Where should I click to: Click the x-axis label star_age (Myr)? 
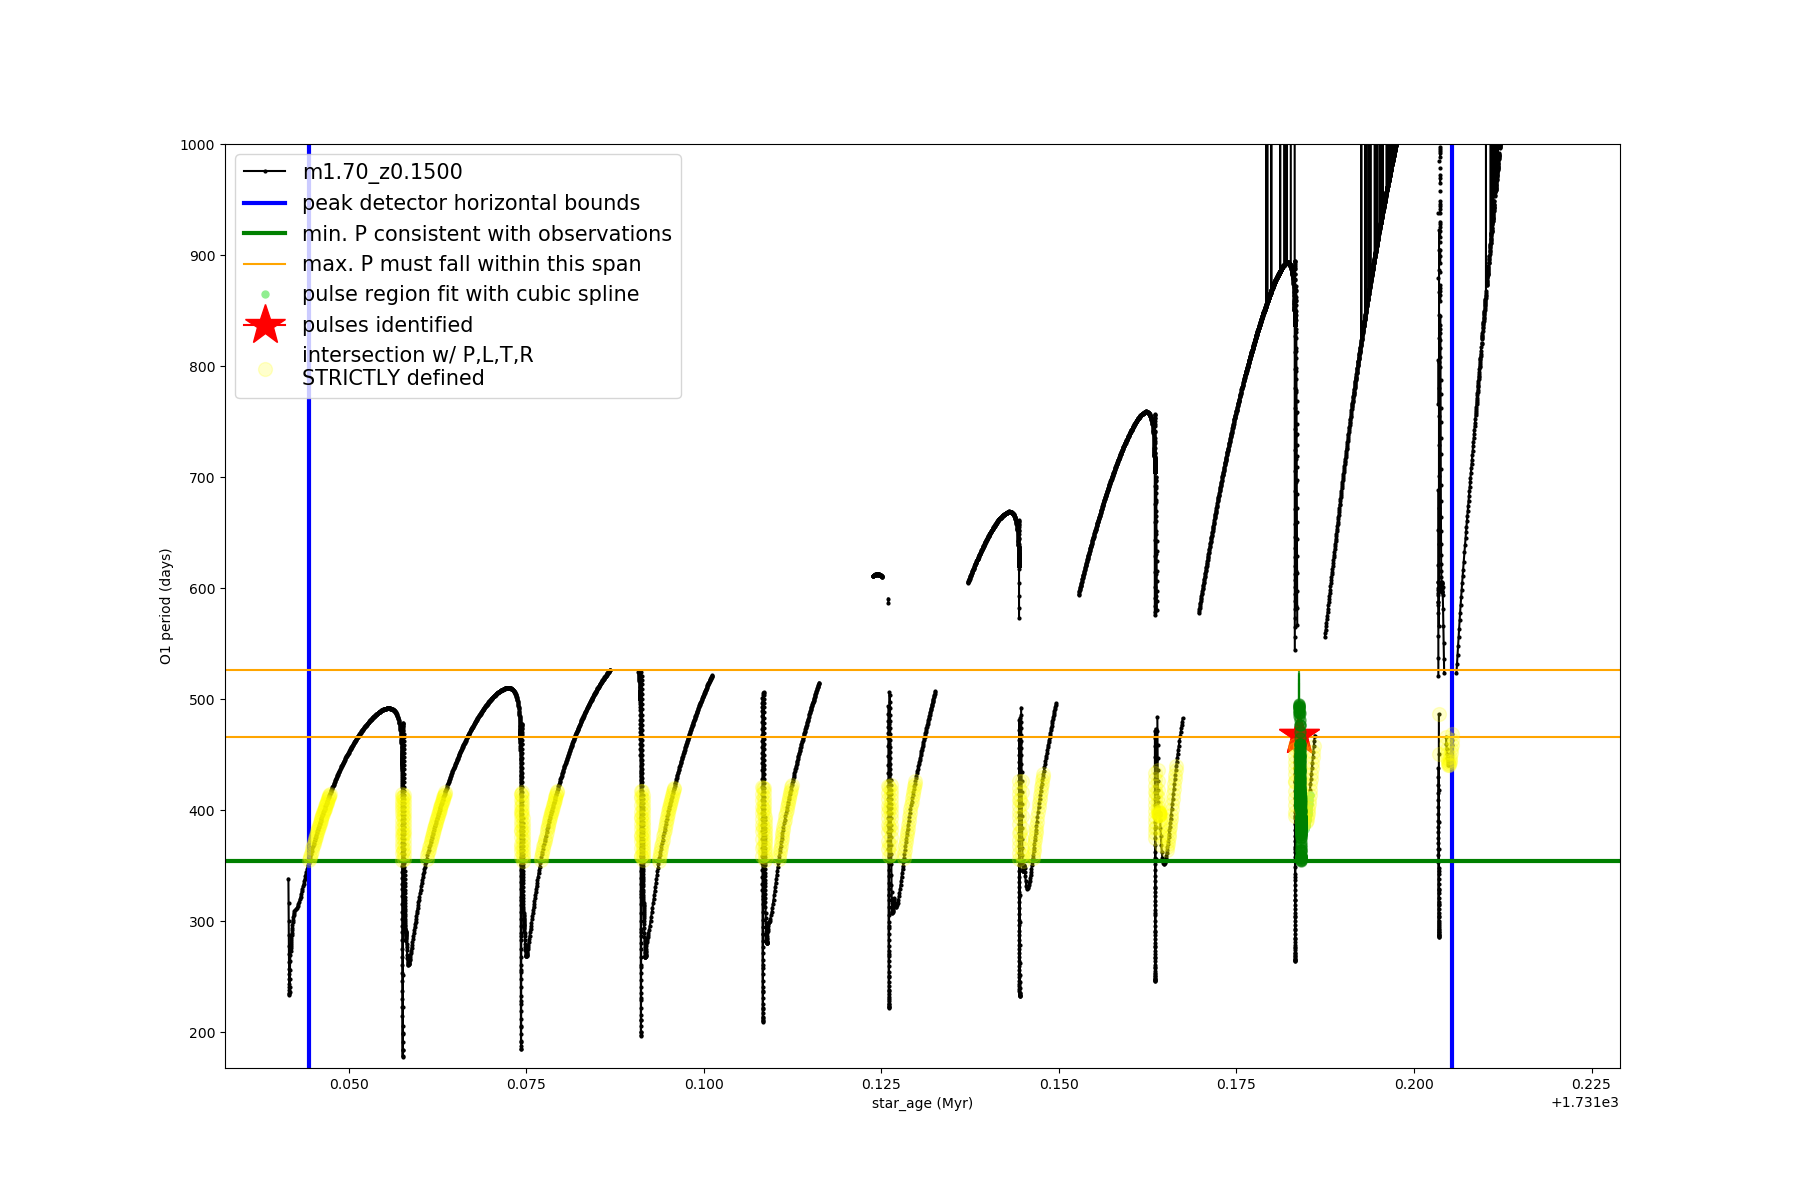(922, 1103)
